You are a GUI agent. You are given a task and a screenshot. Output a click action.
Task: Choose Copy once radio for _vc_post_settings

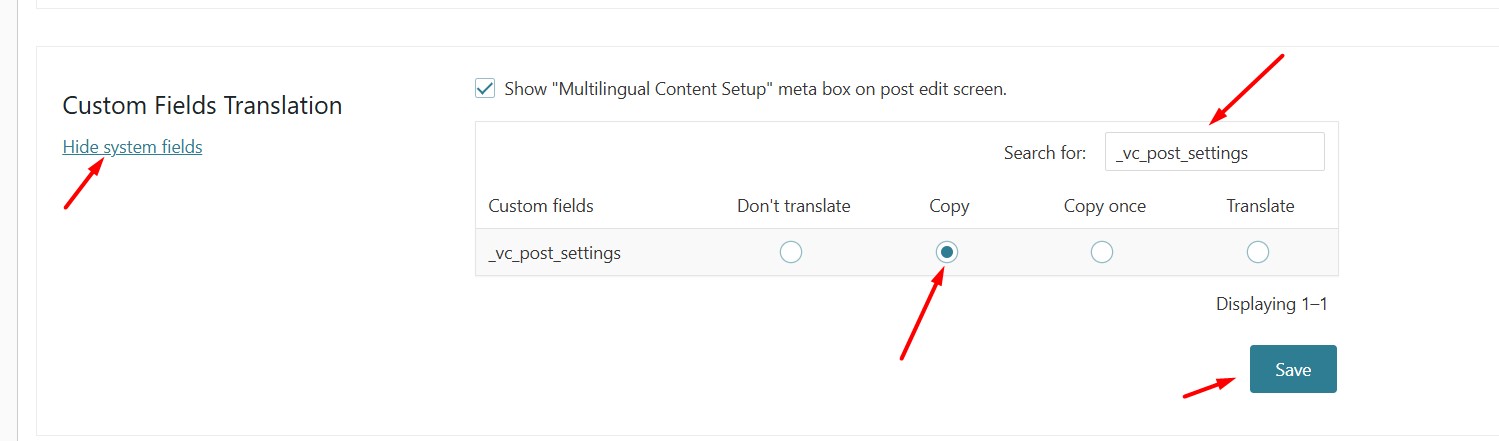pos(1102,252)
